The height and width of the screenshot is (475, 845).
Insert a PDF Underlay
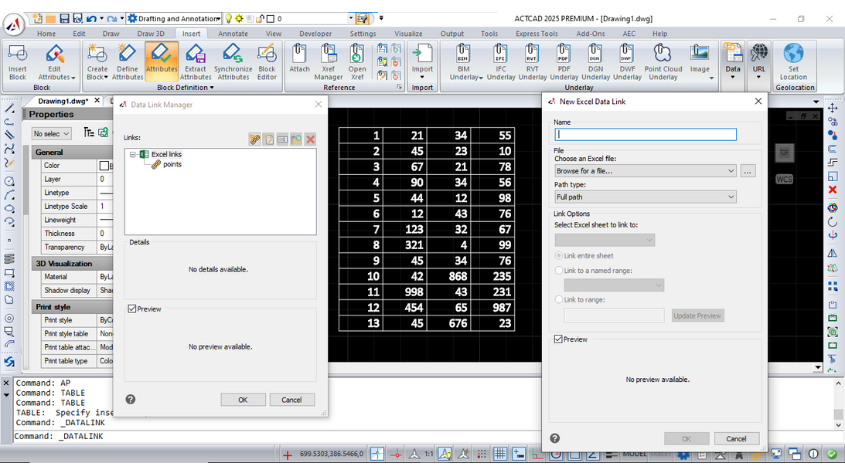coord(564,62)
